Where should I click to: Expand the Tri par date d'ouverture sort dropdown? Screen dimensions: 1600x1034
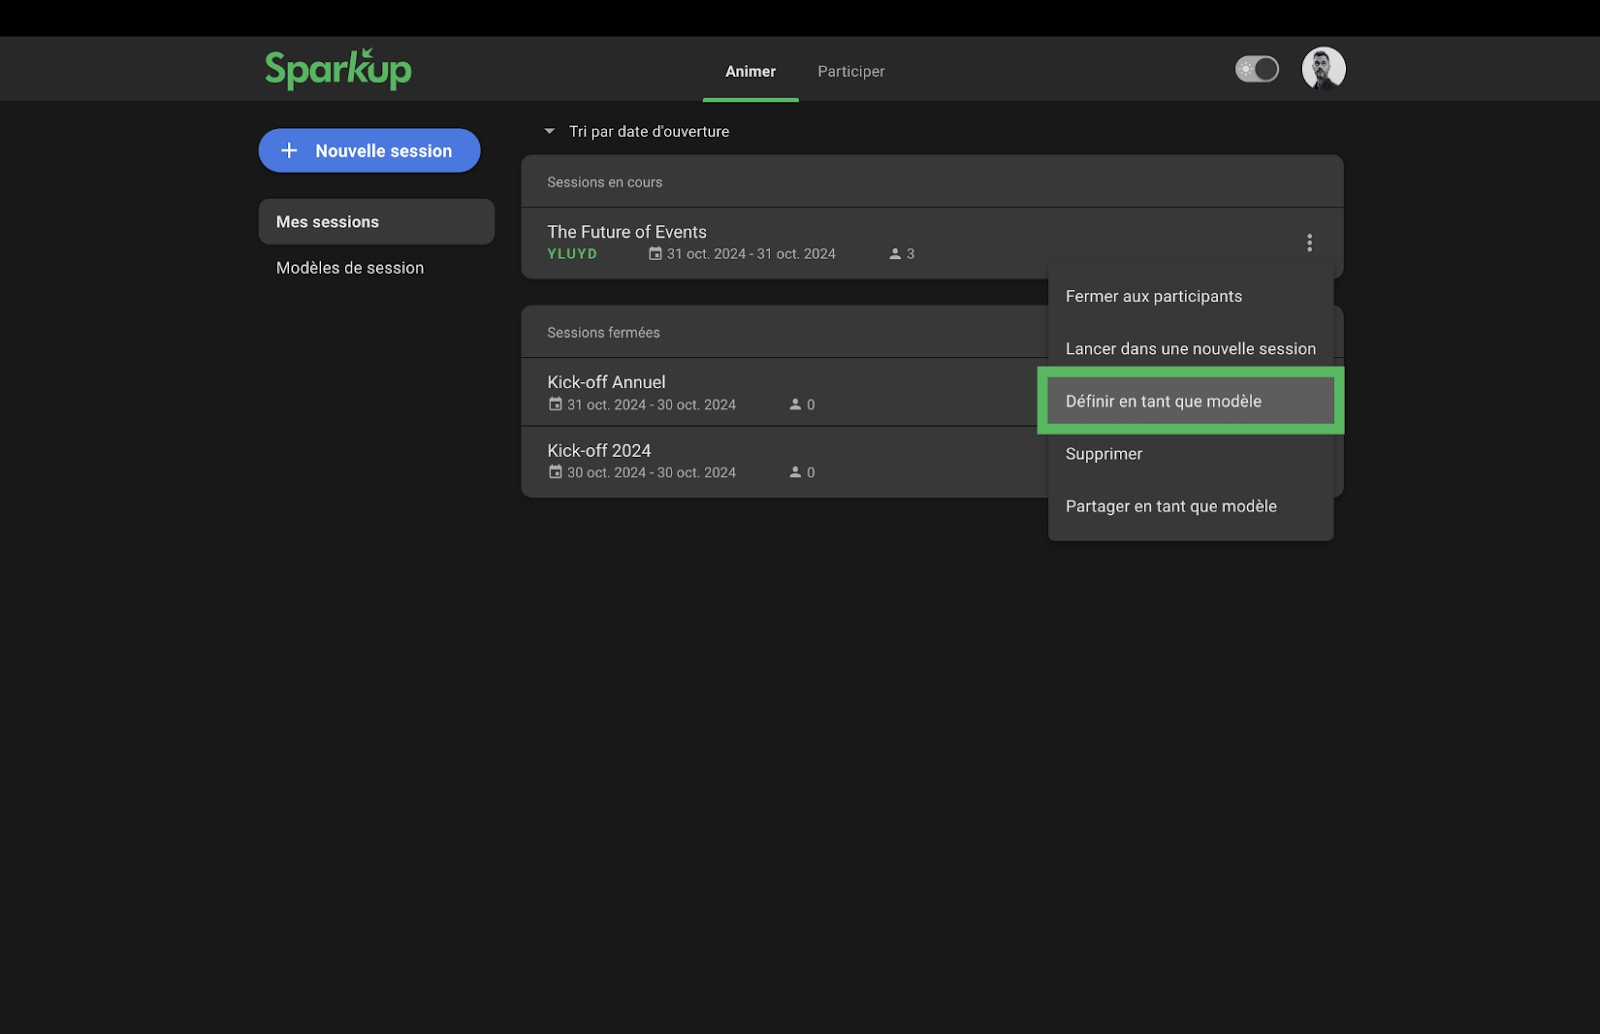[549, 131]
